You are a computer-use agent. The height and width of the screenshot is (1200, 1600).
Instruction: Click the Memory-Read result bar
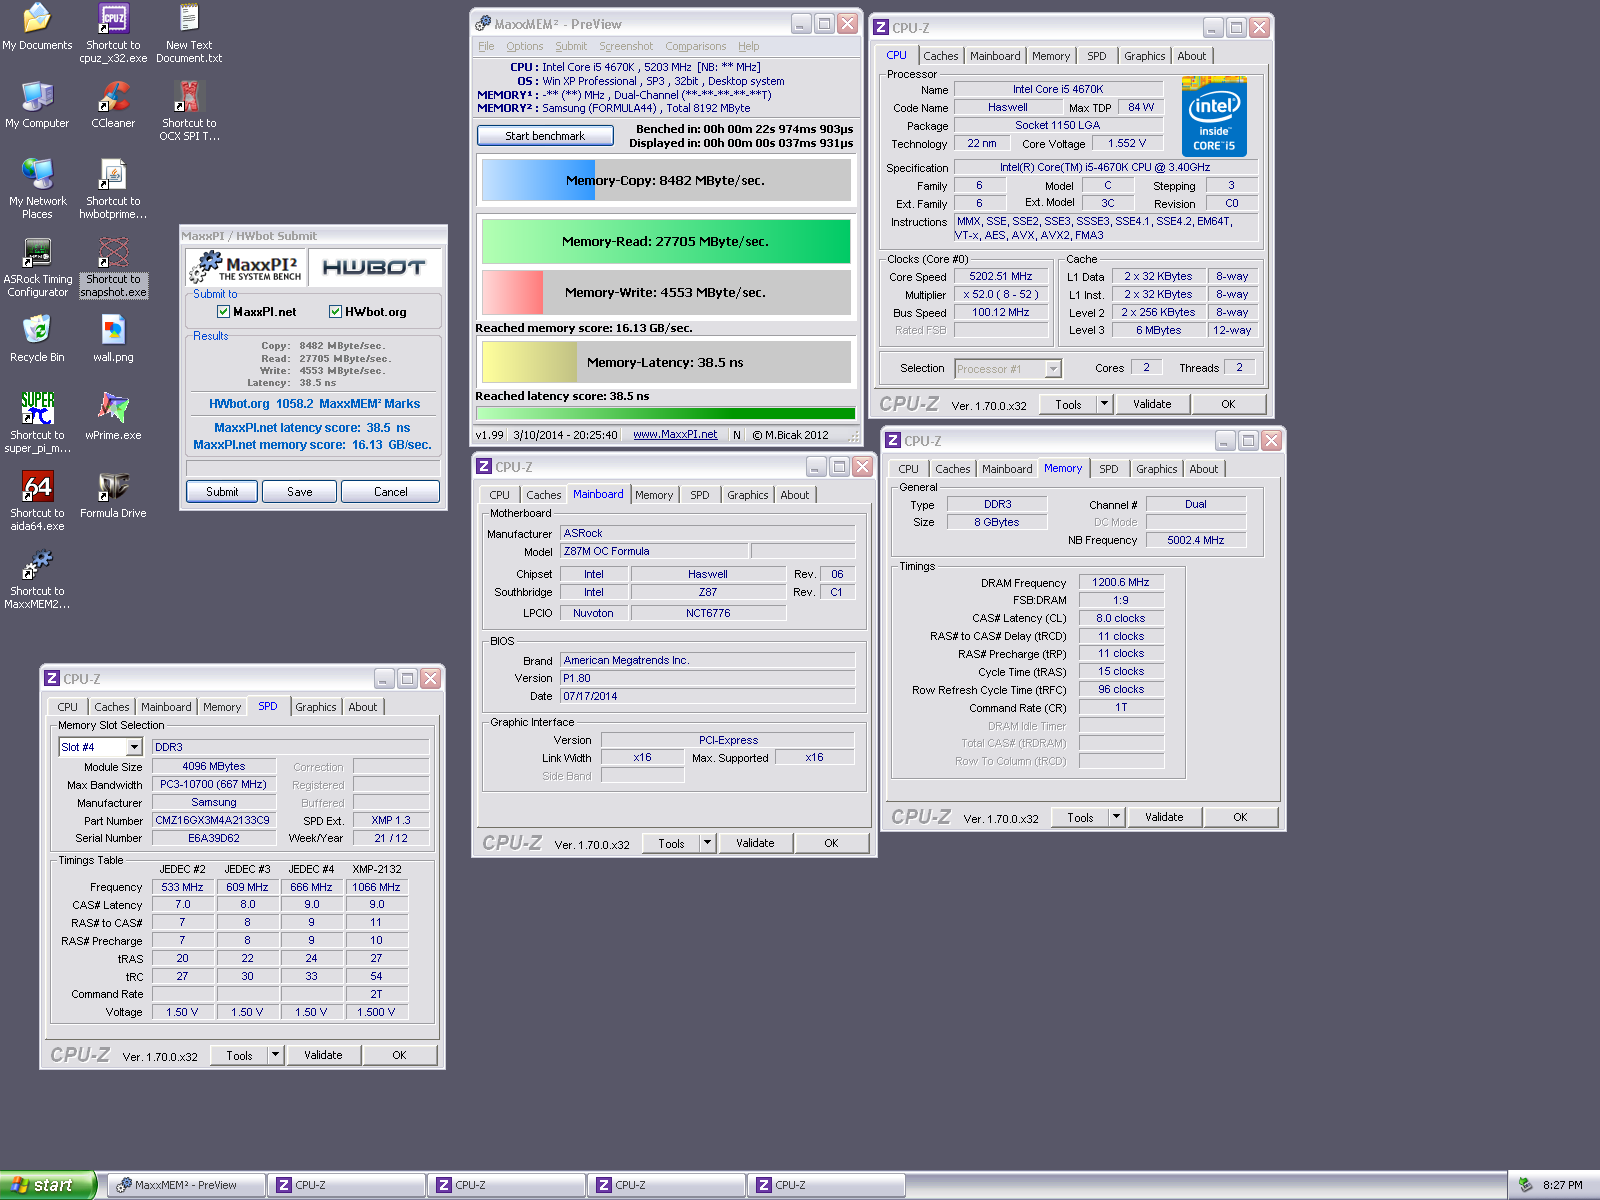666,242
